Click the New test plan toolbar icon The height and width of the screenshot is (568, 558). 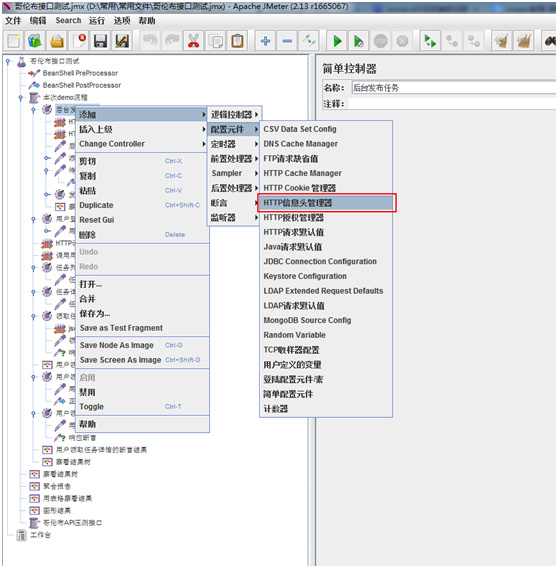click(x=14, y=41)
